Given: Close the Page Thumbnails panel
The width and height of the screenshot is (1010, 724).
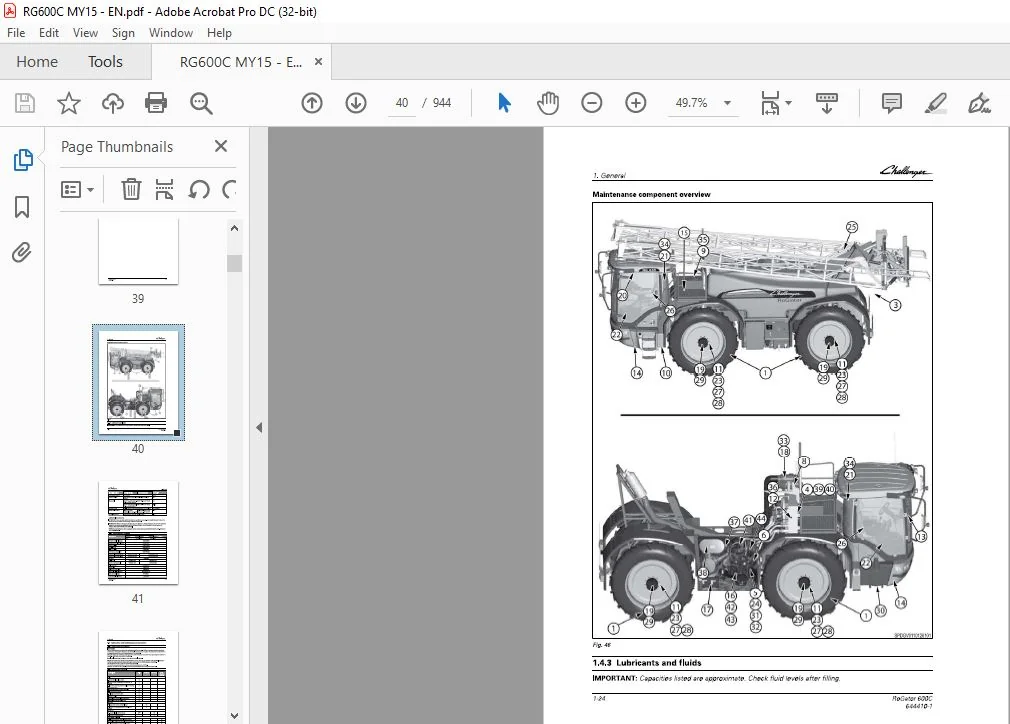Looking at the screenshot, I should 221,146.
